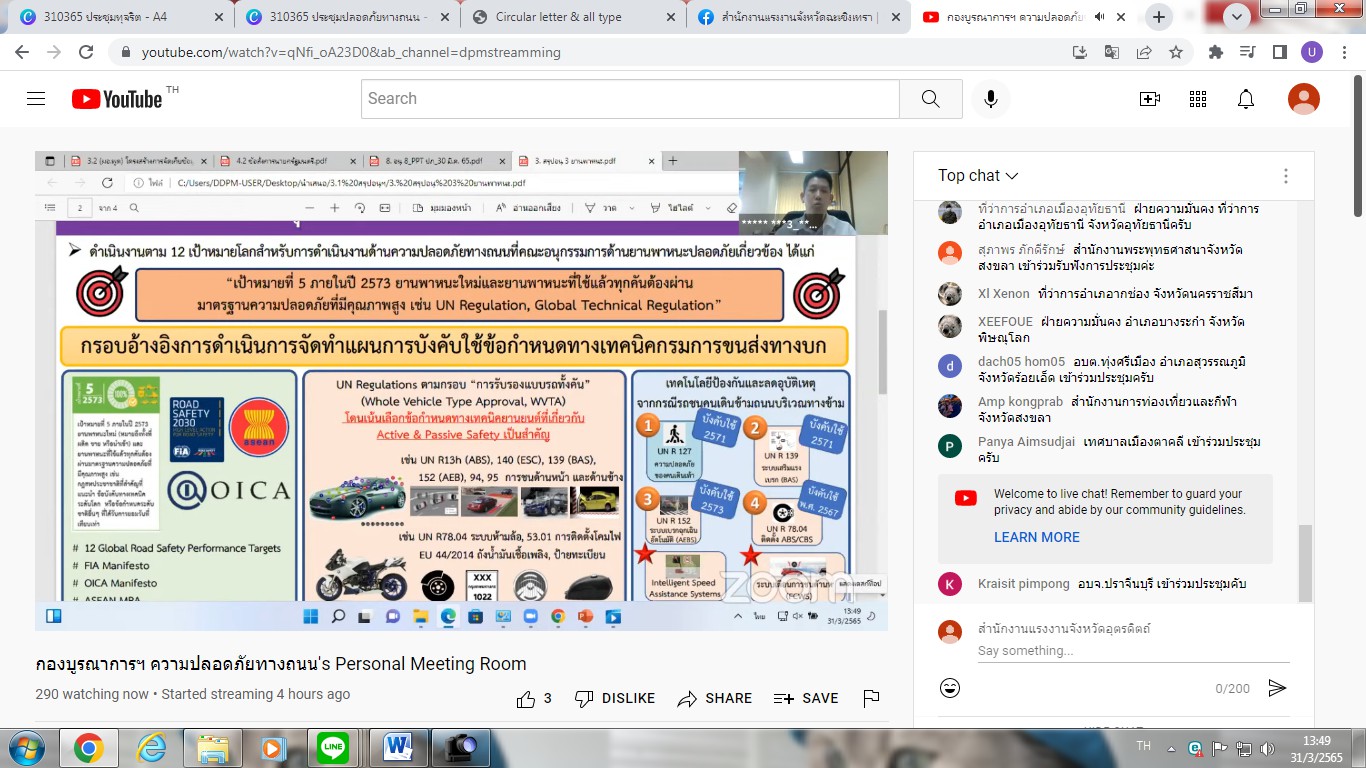Like the video with thumbs up

click(x=527, y=699)
